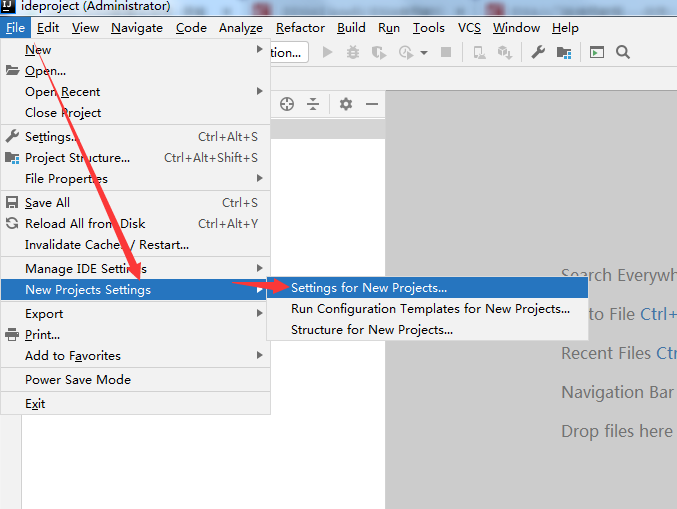Click the Stop square icon
Screen dimensions: 677x509
[x=446, y=53]
